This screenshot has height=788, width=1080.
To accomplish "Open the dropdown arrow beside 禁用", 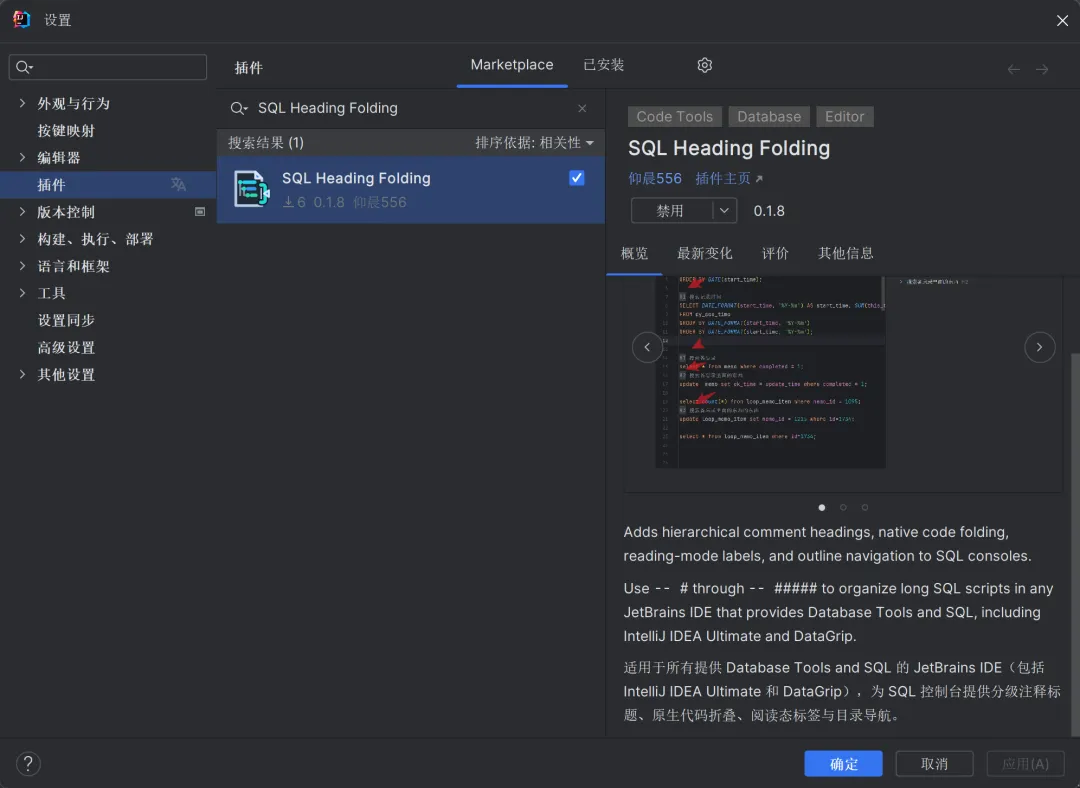I will pos(724,211).
